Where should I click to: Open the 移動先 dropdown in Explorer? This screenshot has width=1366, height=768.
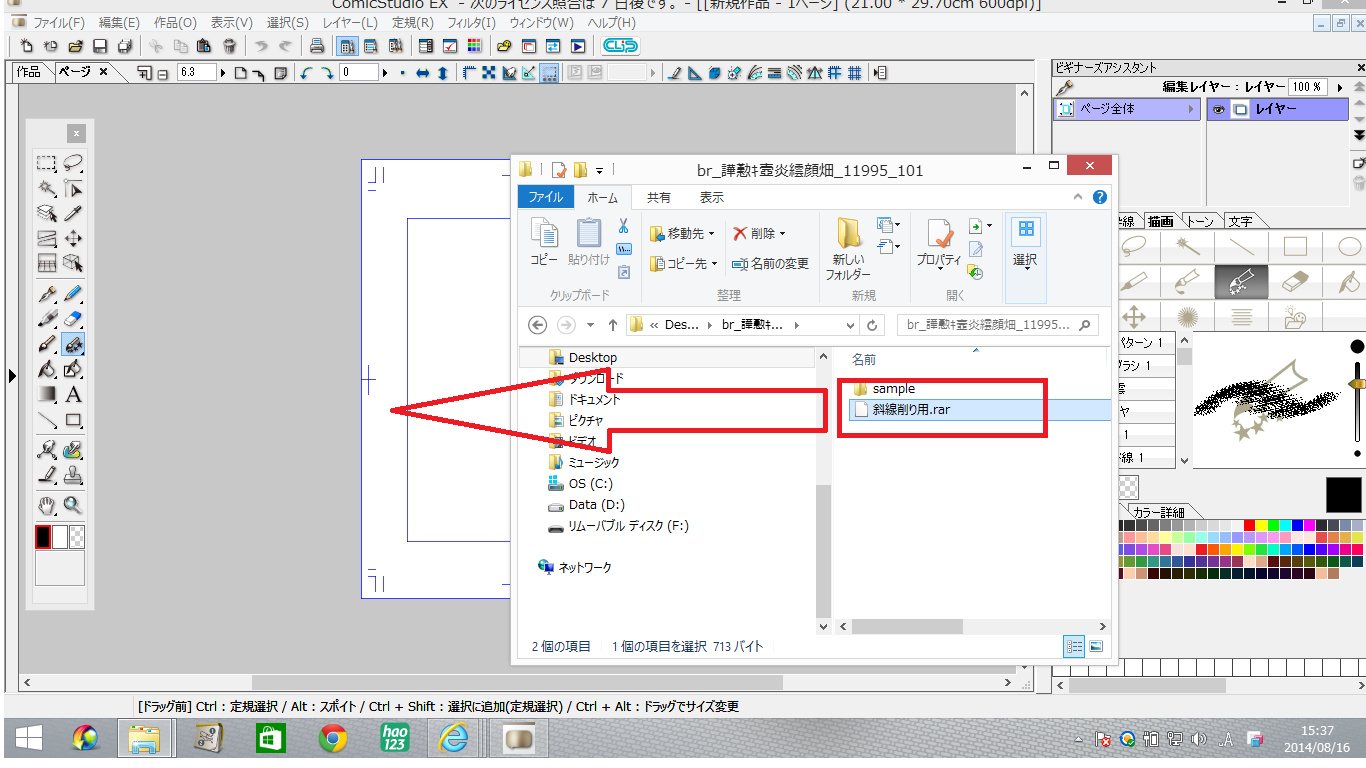point(682,234)
